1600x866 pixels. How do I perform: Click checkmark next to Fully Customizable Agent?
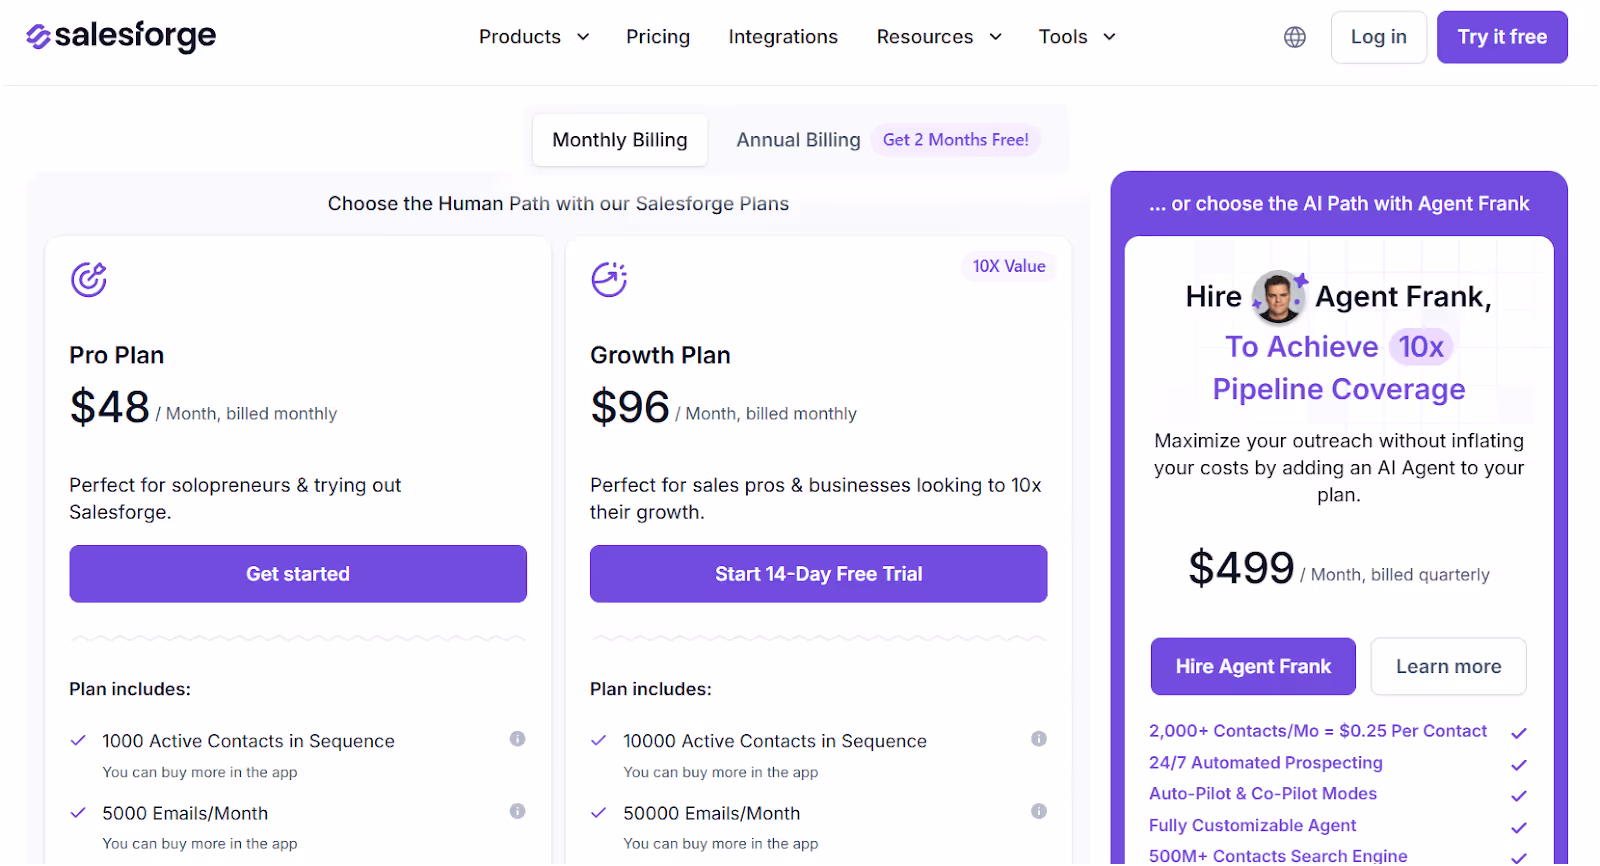(x=1519, y=828)
